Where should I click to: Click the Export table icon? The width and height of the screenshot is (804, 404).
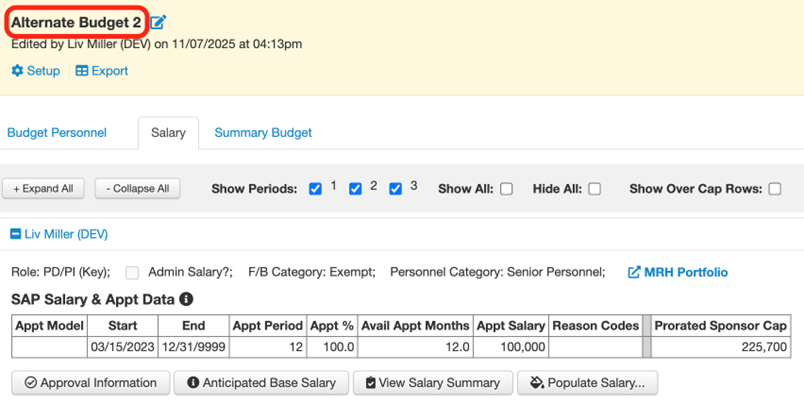click(82, 71)
